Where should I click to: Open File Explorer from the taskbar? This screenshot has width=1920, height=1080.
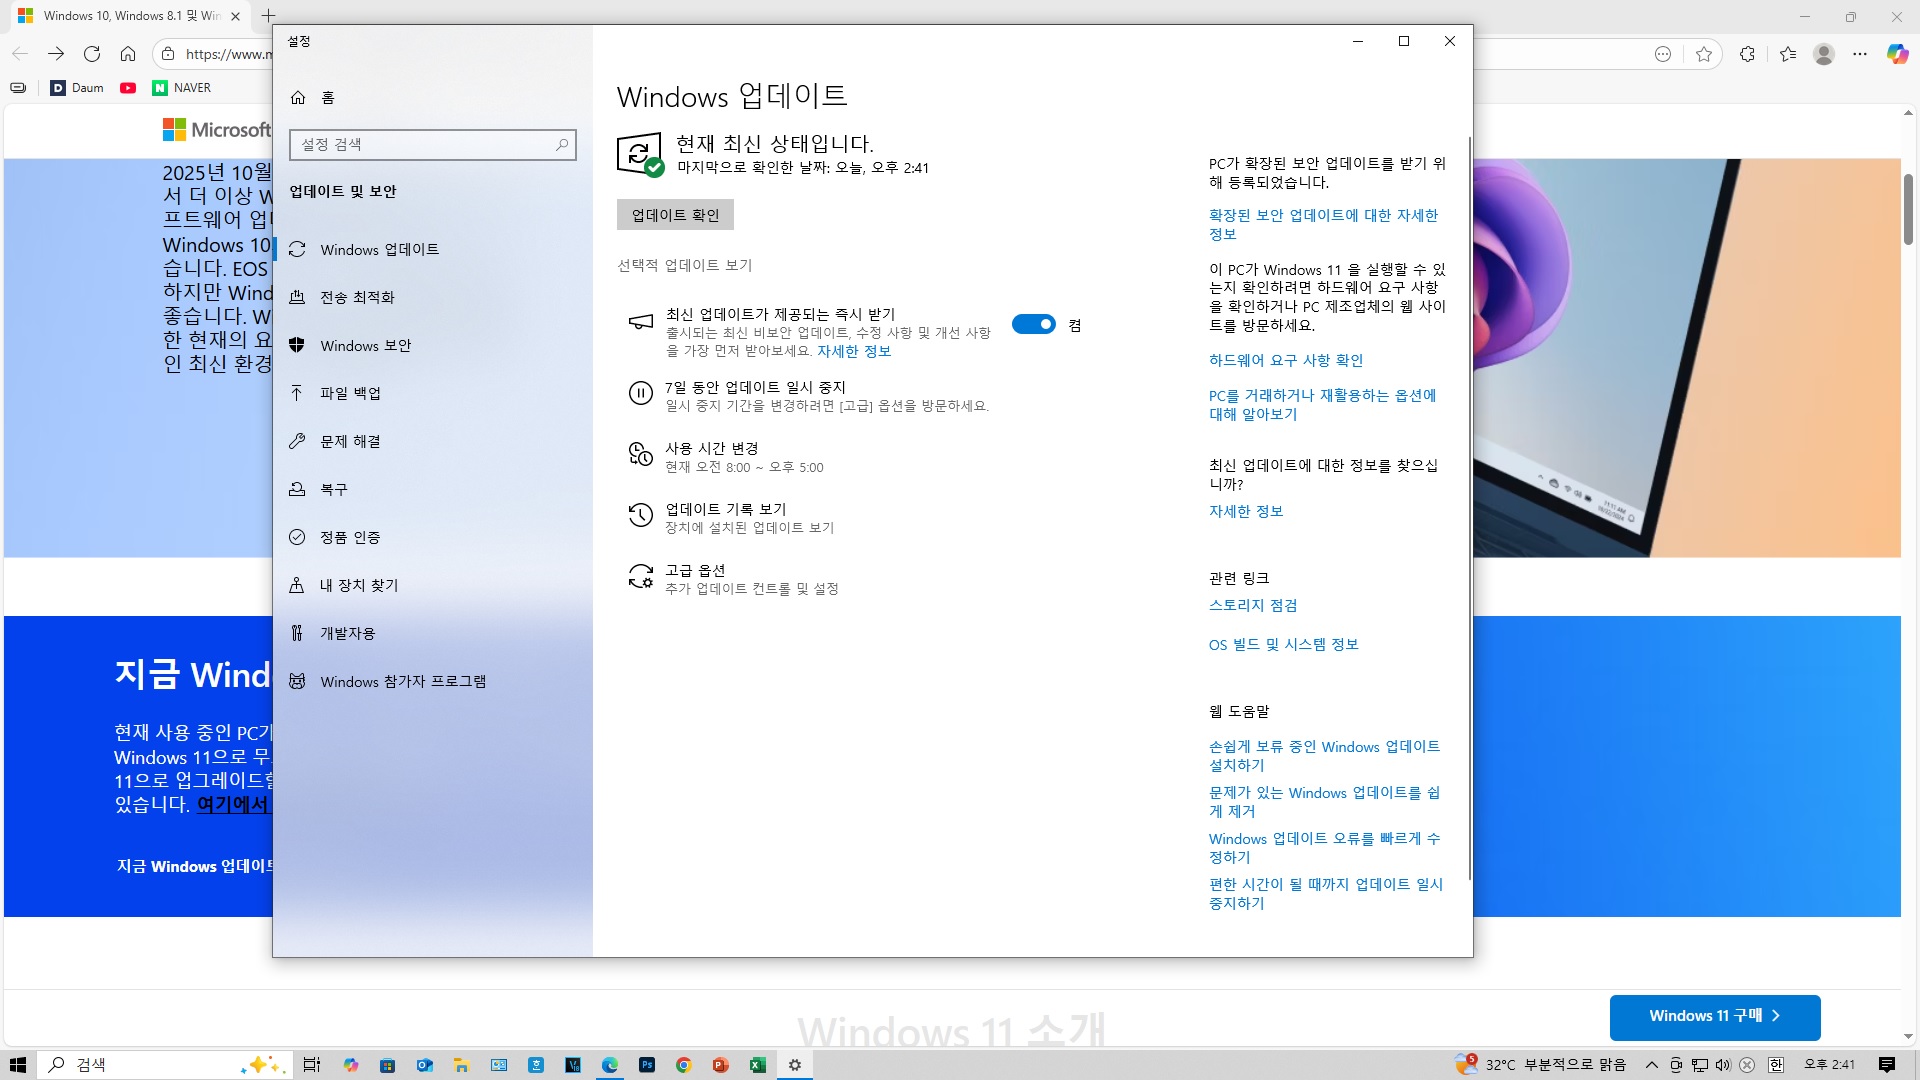click(x=461, y=1065)
